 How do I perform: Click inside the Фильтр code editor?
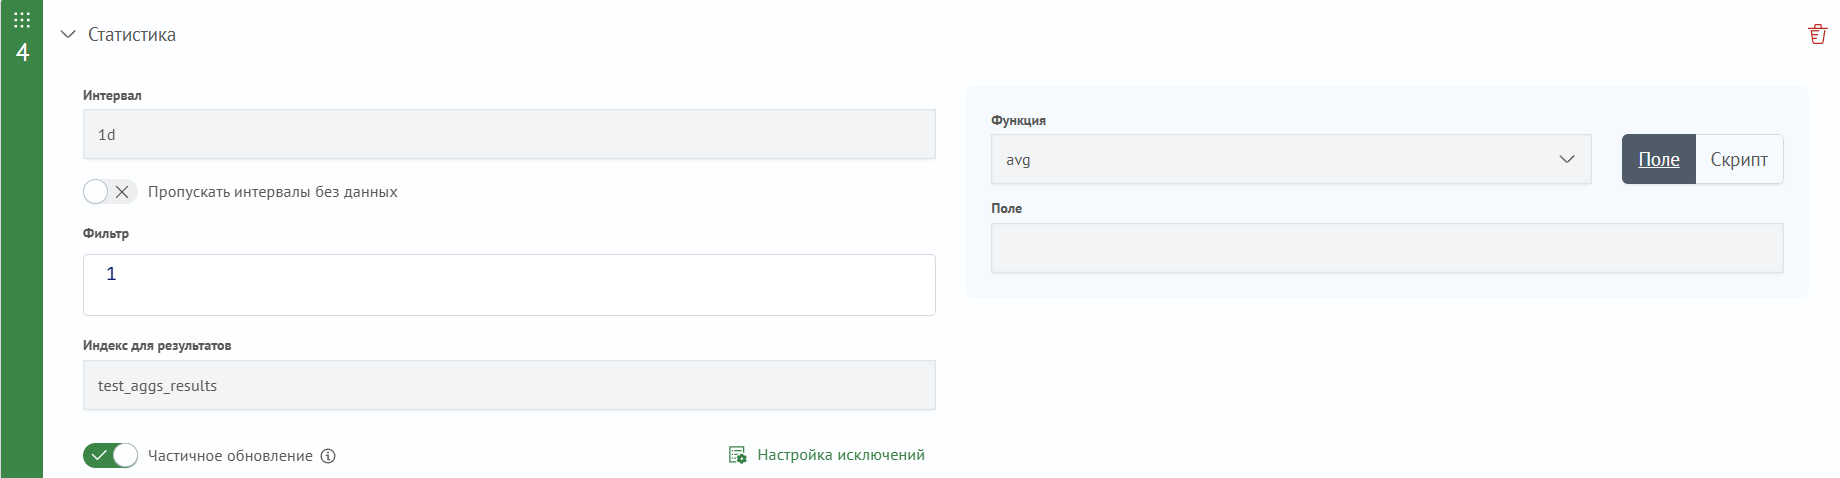(509, 285)
